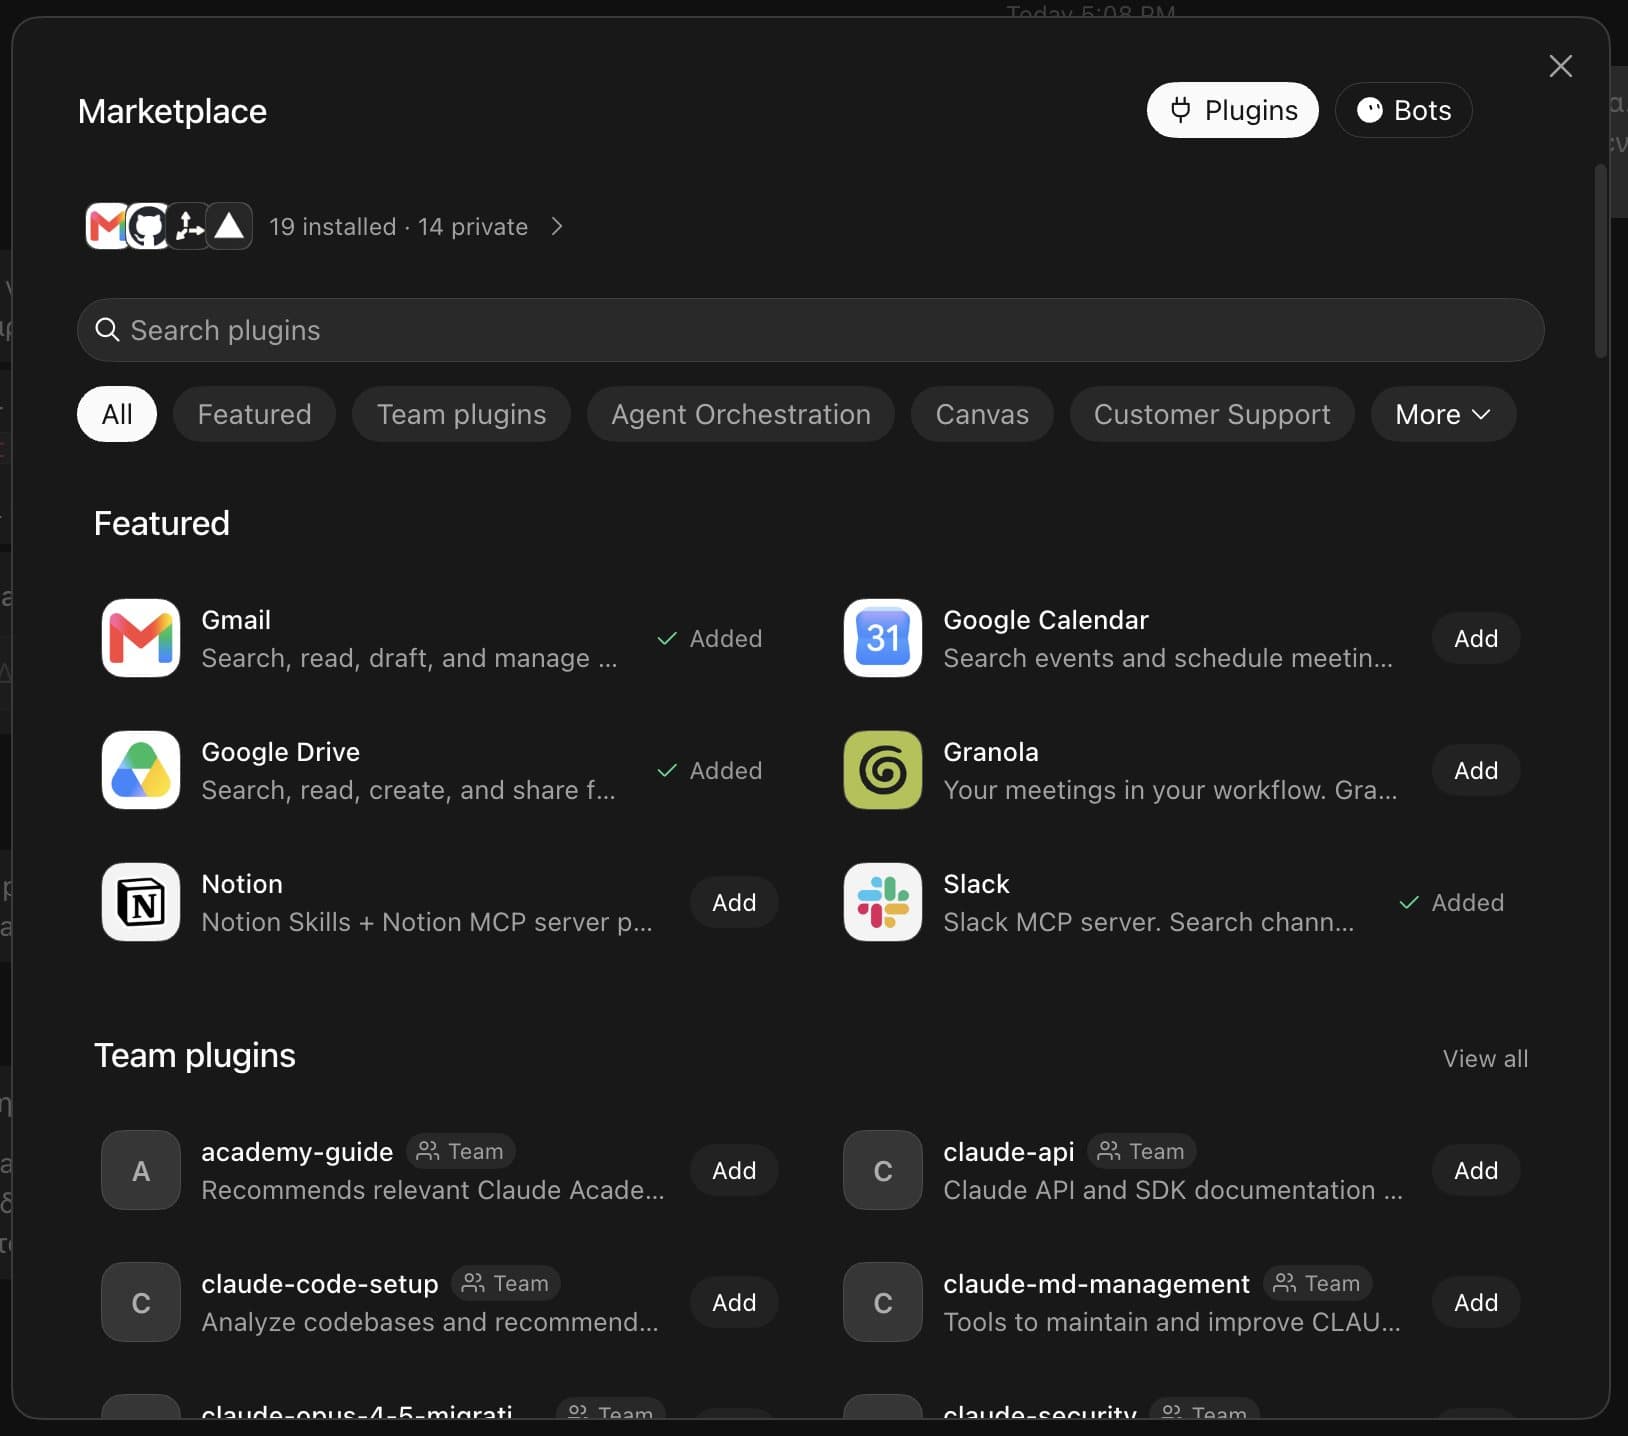The image size is (1628, 1436).
Task: Add the Notion plugin
Action: (x=734, y=902)
